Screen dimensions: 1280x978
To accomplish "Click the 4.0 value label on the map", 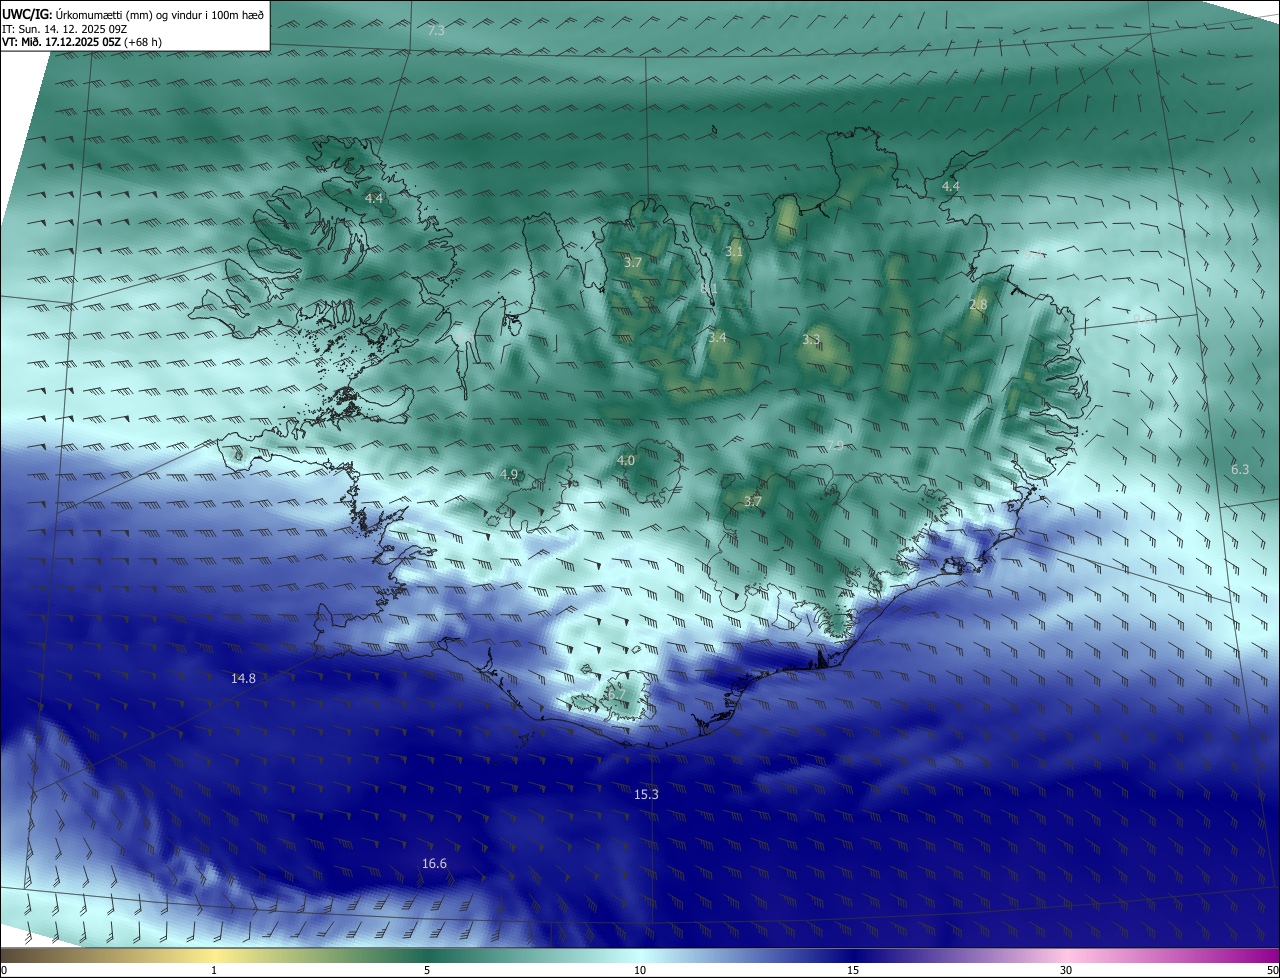I will 626,461.
